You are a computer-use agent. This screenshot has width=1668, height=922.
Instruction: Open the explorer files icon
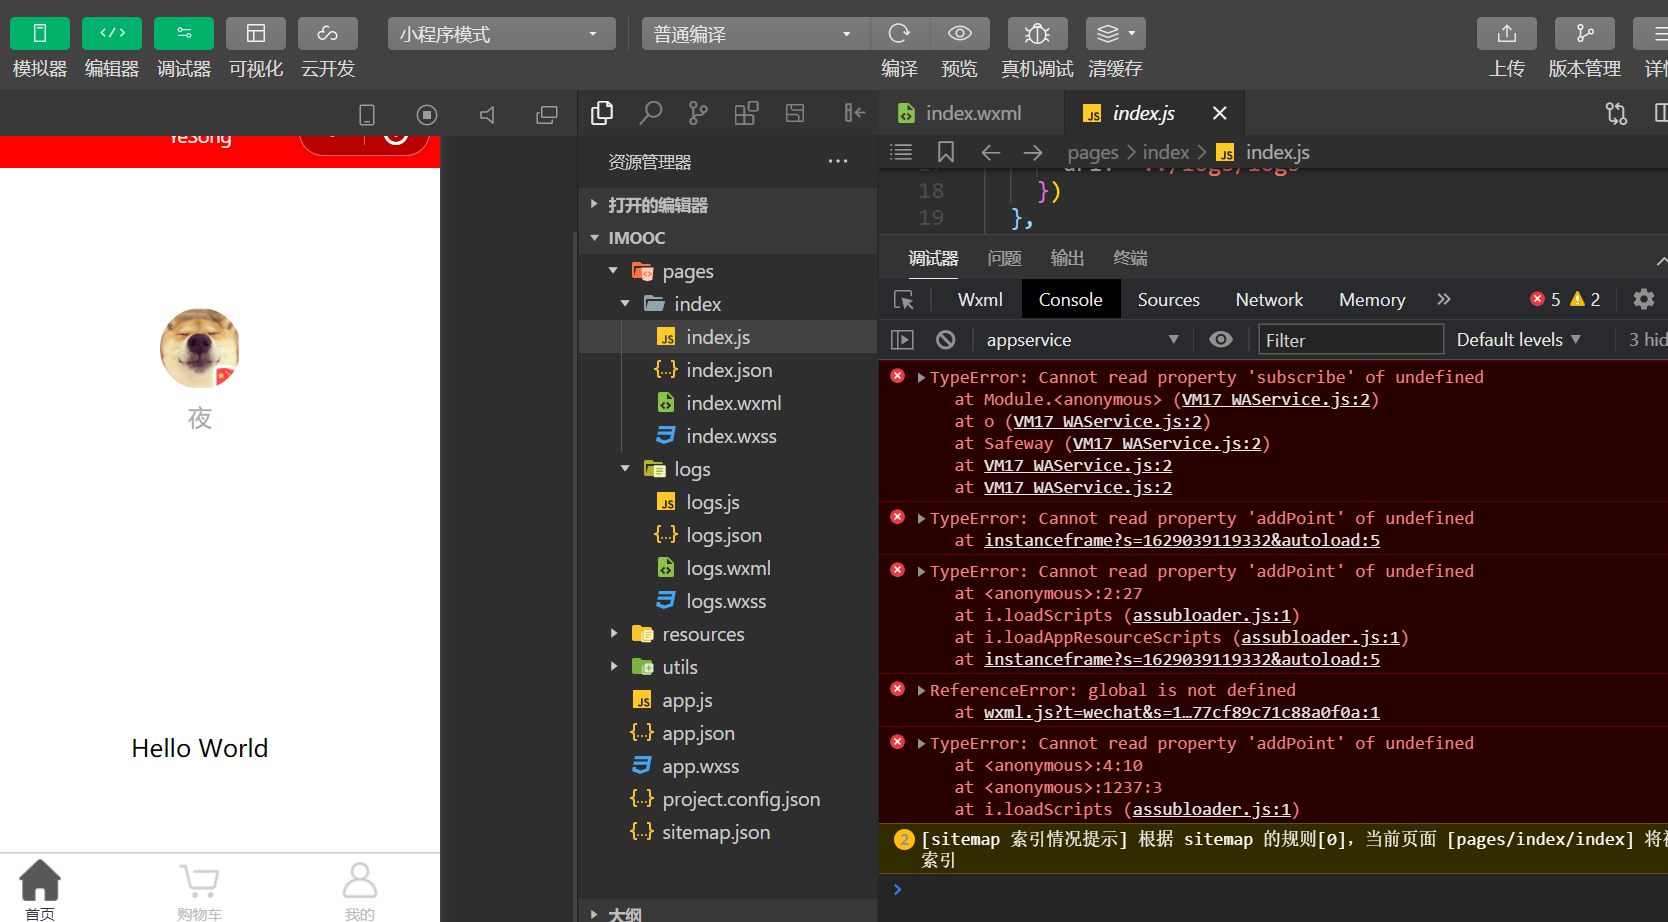pos(602,113)
